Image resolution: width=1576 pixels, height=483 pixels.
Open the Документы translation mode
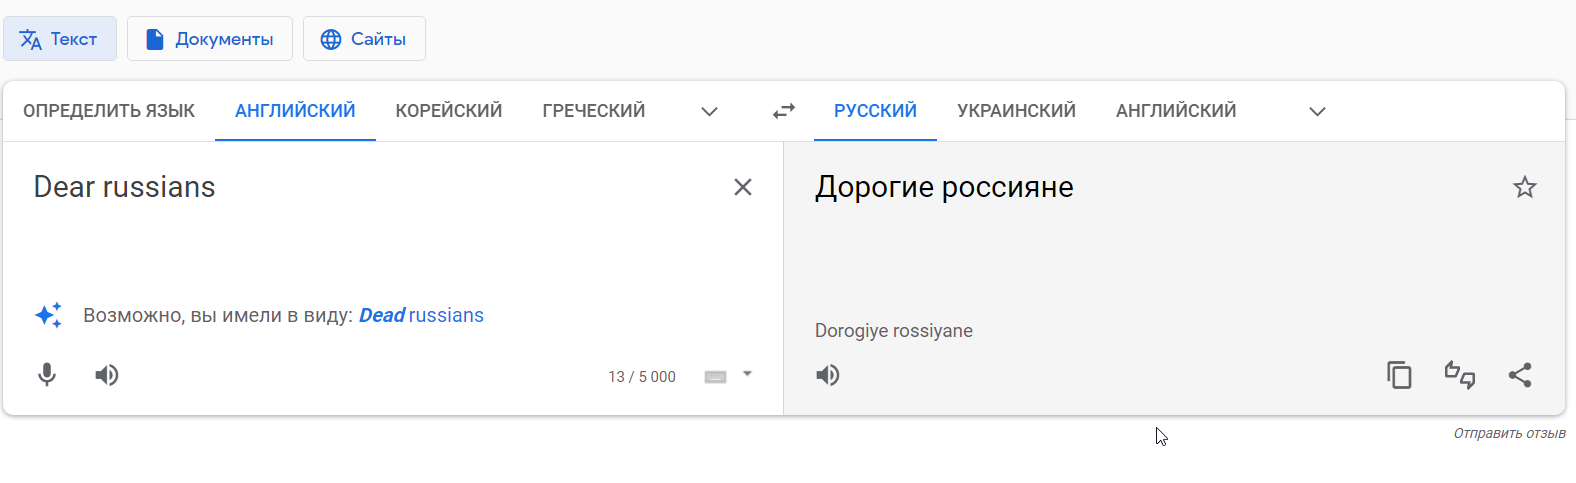[210, 39]
